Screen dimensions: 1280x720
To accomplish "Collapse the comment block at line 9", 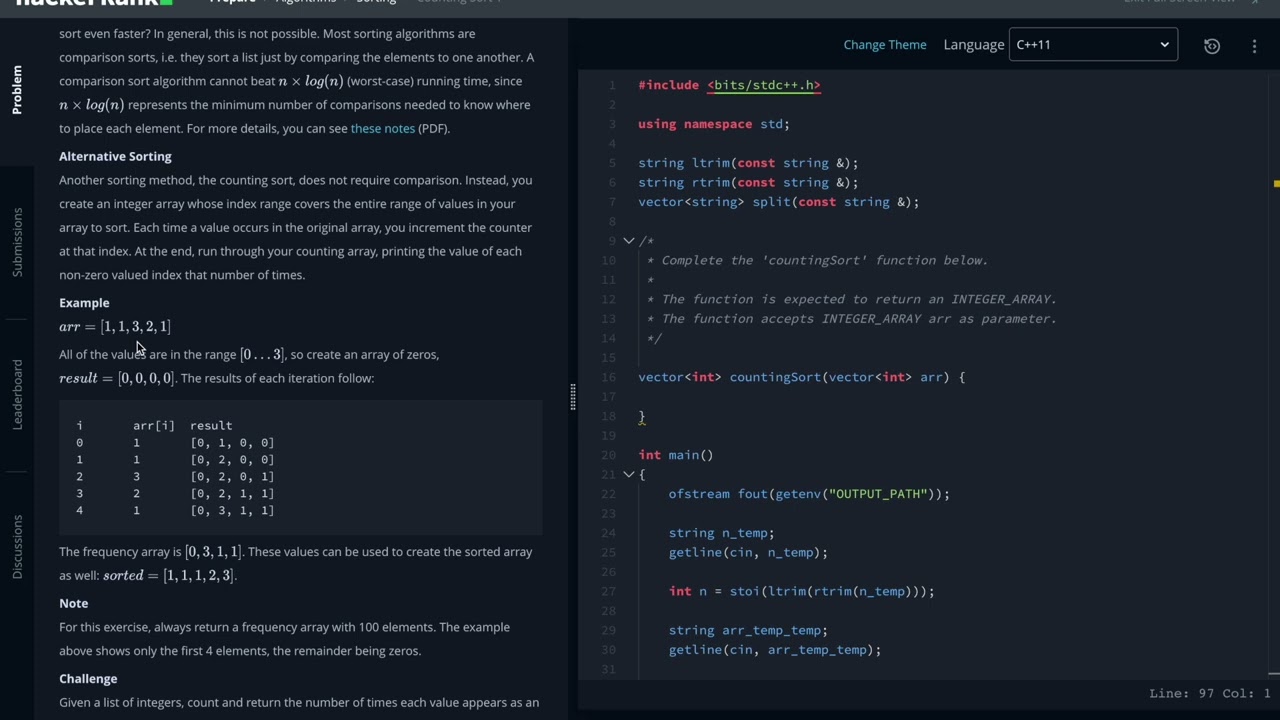I will click(628, 241).
